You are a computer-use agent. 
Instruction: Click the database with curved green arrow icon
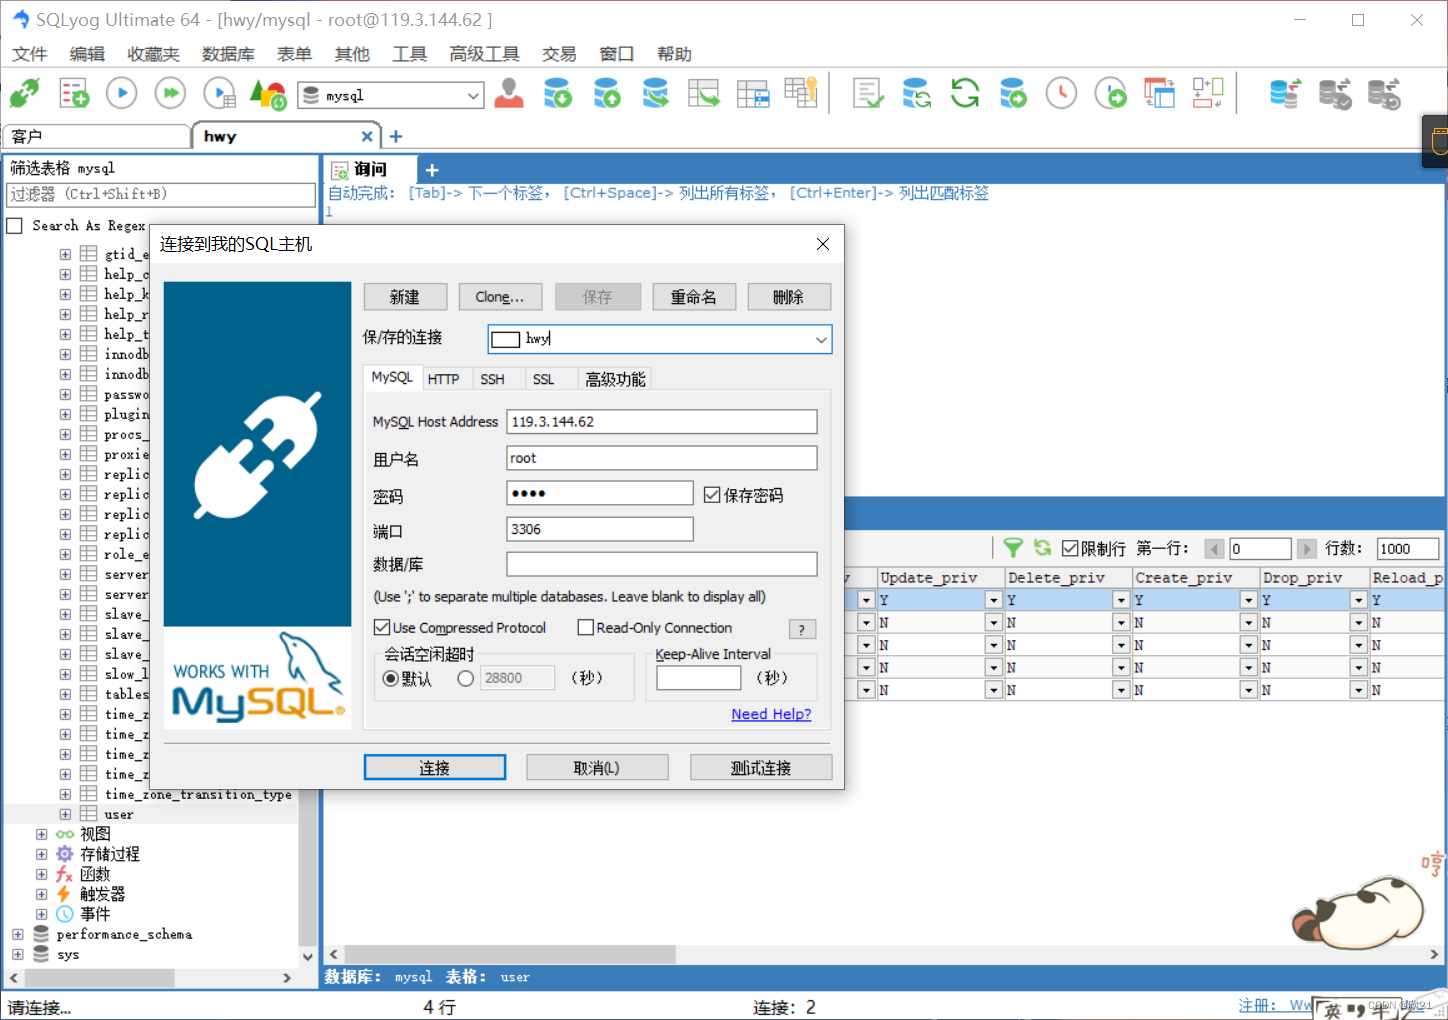pos(655,94)
